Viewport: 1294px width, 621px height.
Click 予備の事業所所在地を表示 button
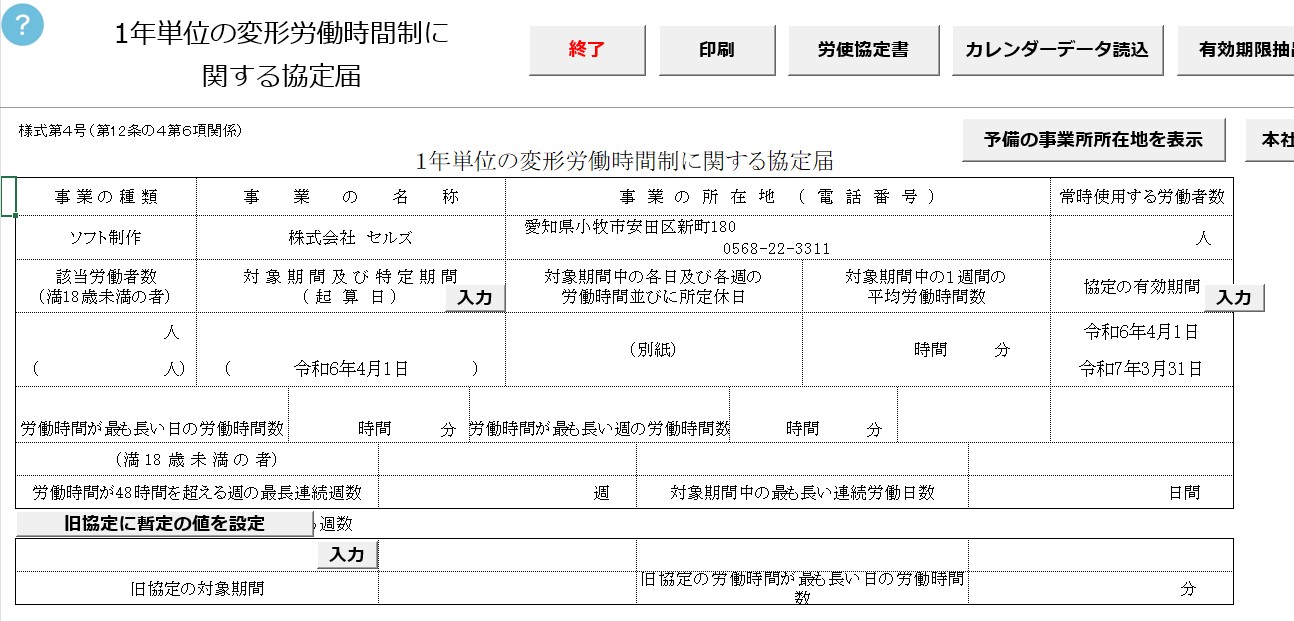pyautogui.click(x=1093, y=140)
